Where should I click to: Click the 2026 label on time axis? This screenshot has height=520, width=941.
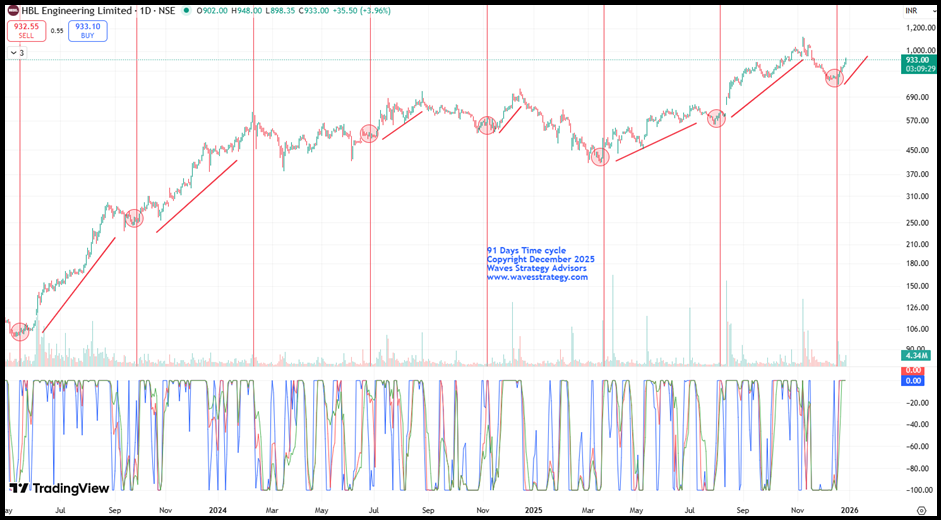click(x=847, y=510)
